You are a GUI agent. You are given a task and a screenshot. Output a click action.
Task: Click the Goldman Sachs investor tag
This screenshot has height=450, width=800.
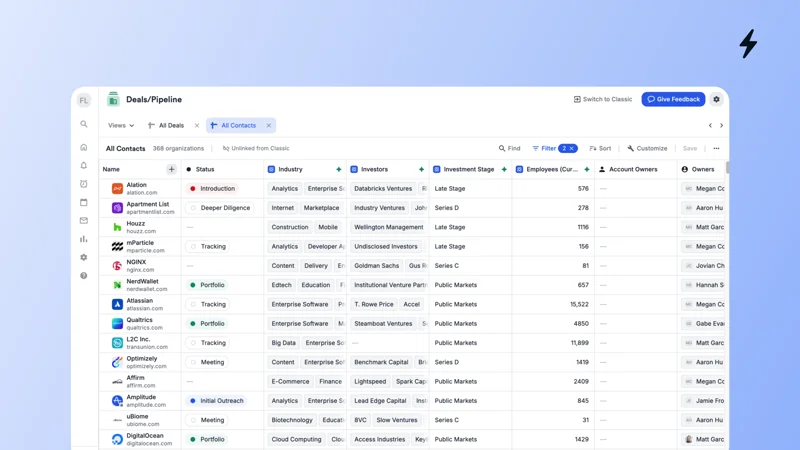377,266
